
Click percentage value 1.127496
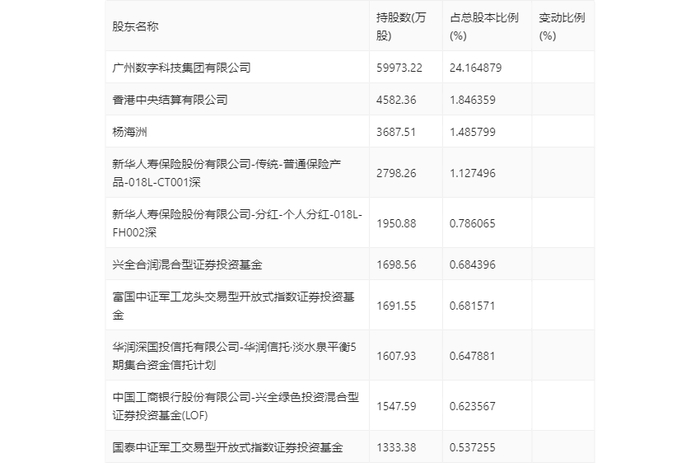tap(472, 173)
